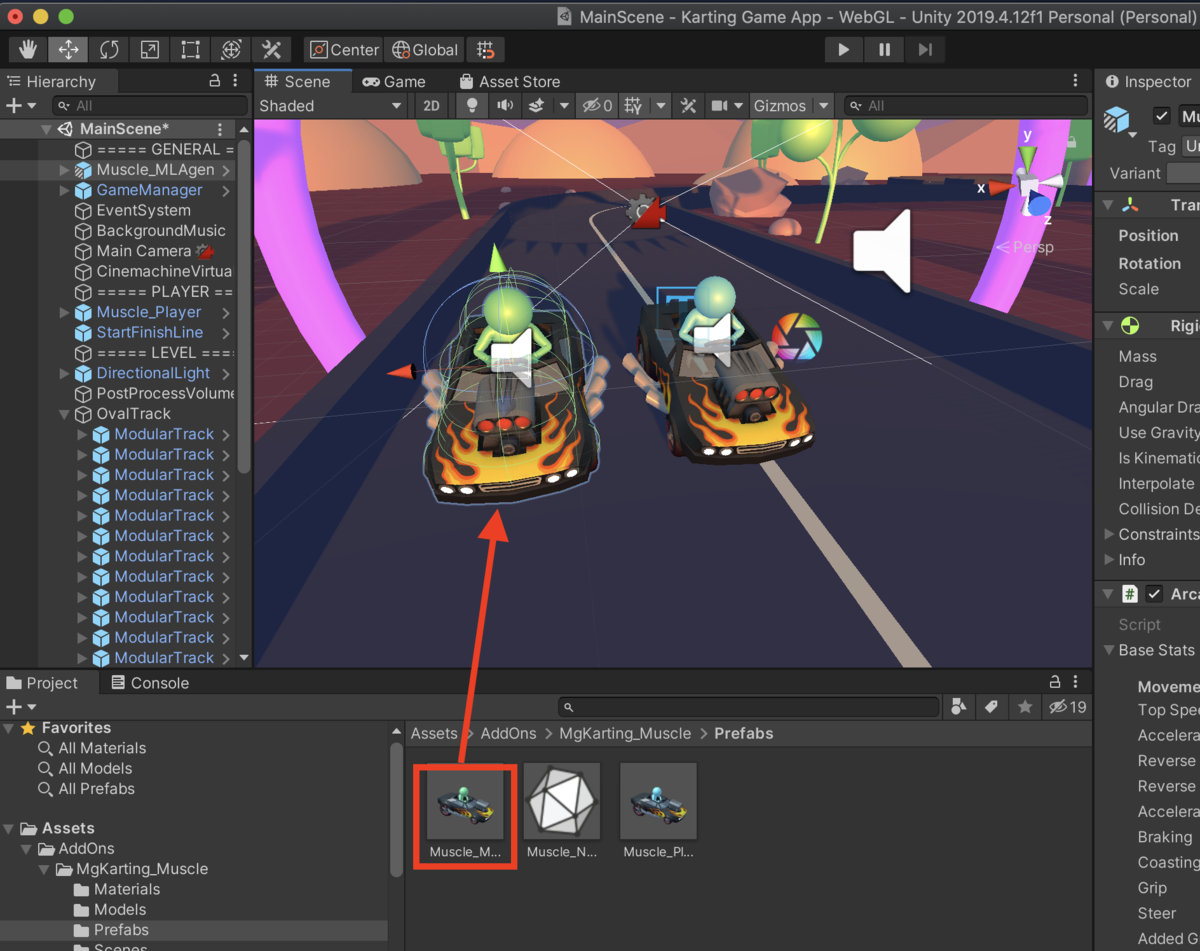This screenshot has height=951, width=1200.
Task: Click the scene orientation gizmo cube
Action: (1028, 186)
